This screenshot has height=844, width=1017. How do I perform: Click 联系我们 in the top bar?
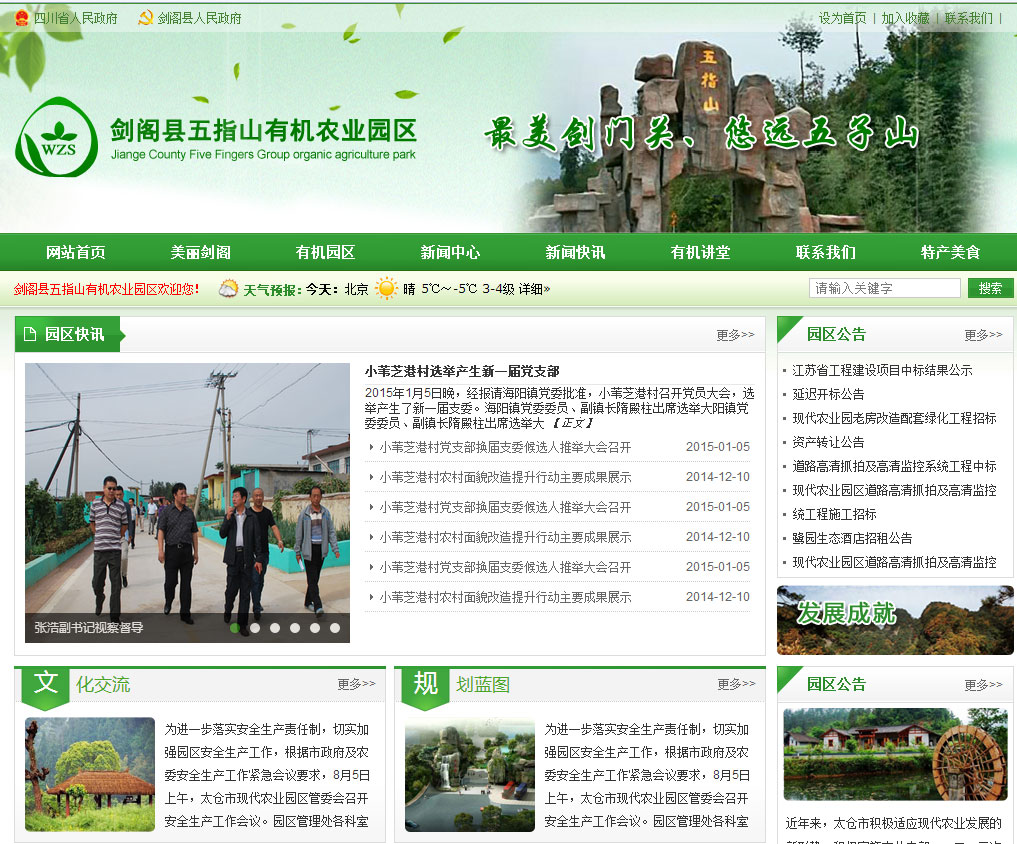click(968, 18)
